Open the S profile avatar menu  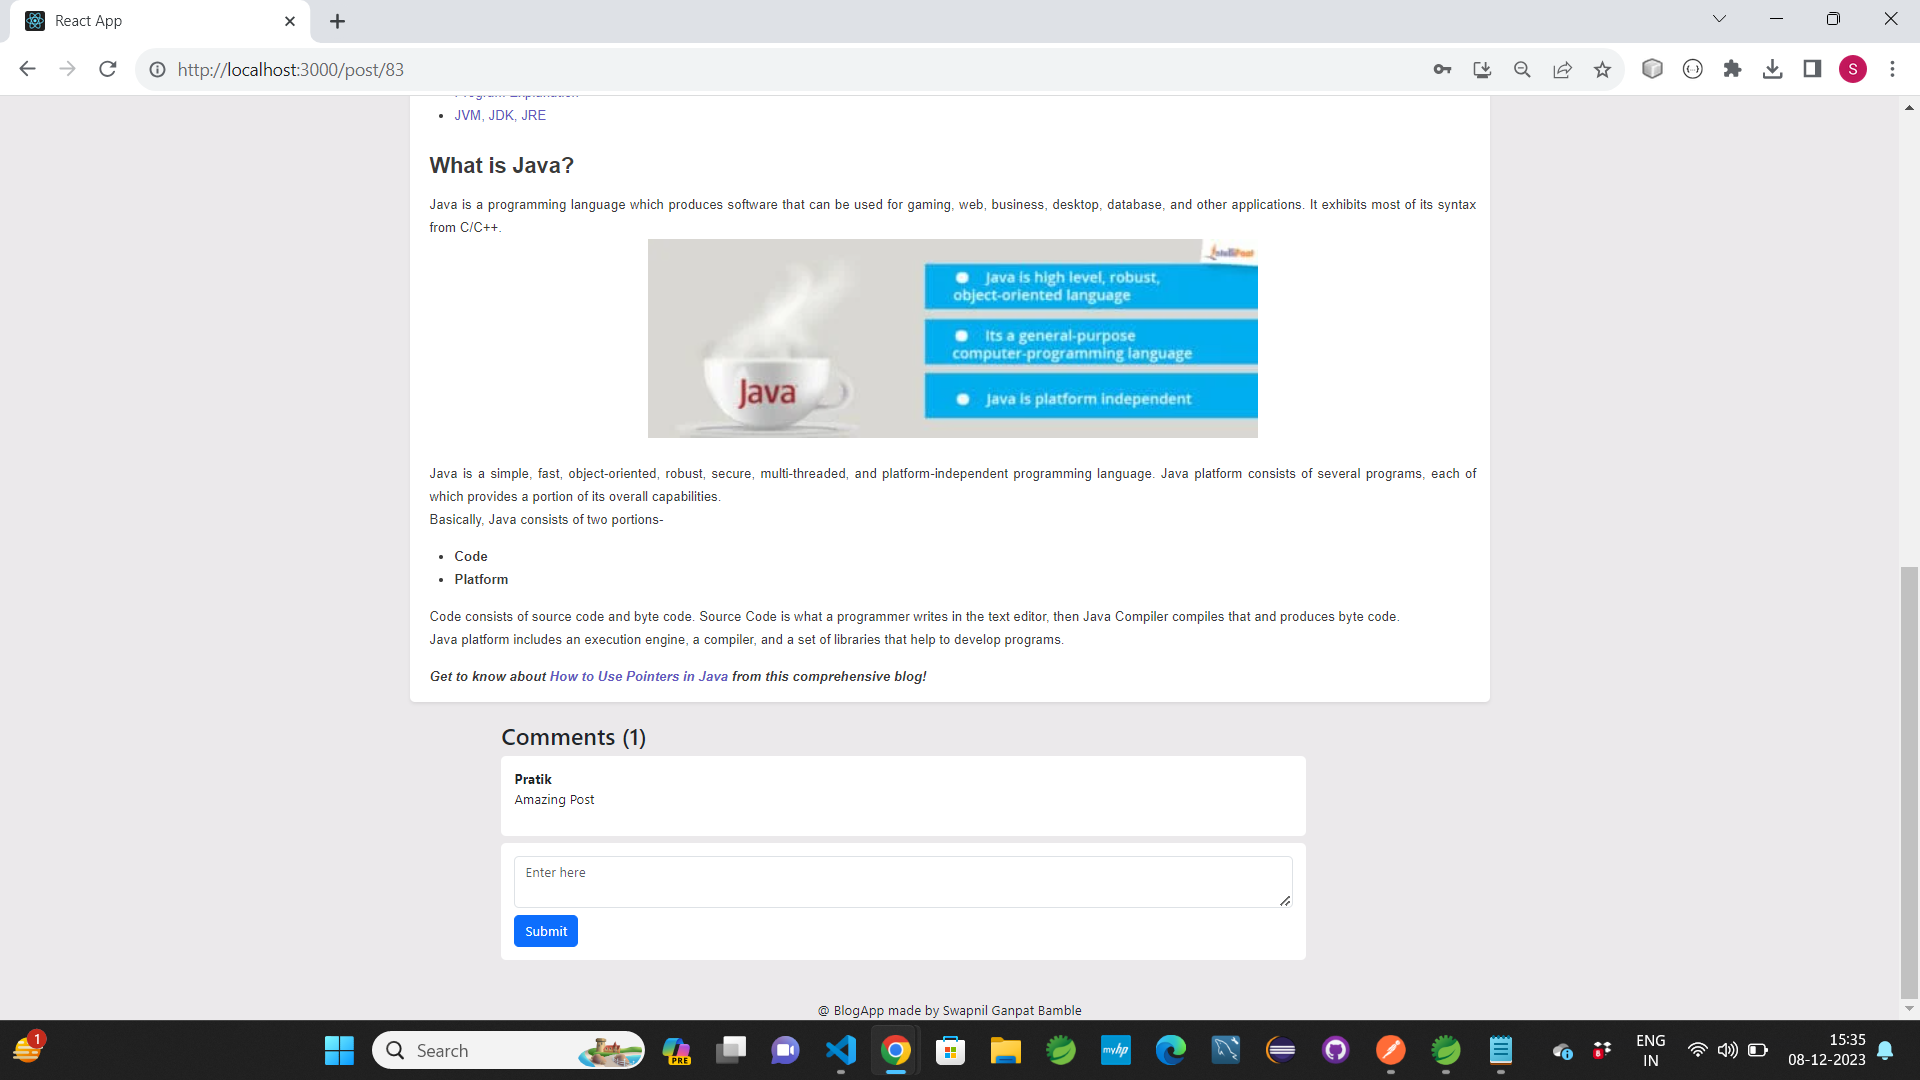(1852, 69)
